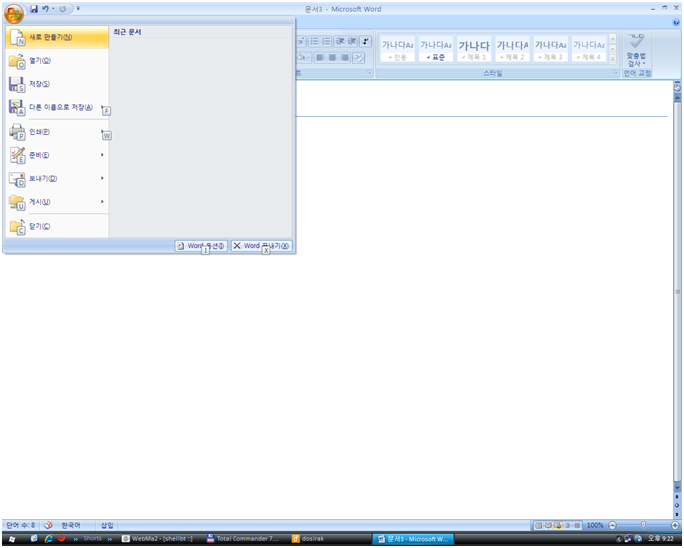This screenshot has width=684, height=548.
Task: Click the Redo icon in quick access toolbar
Action: click(x=63, y=9)
